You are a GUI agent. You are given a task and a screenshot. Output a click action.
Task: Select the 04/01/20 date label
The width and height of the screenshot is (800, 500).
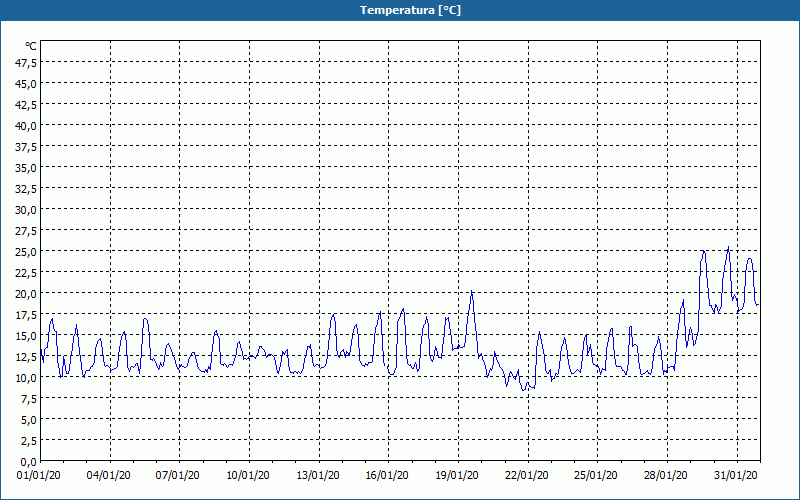coord(109,476)
